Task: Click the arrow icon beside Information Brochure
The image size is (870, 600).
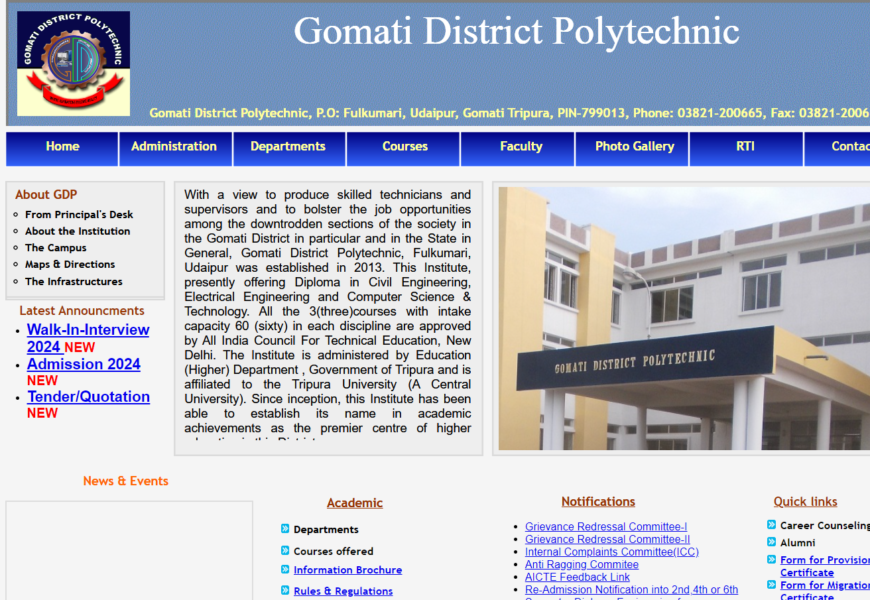Action: [285, 570]
